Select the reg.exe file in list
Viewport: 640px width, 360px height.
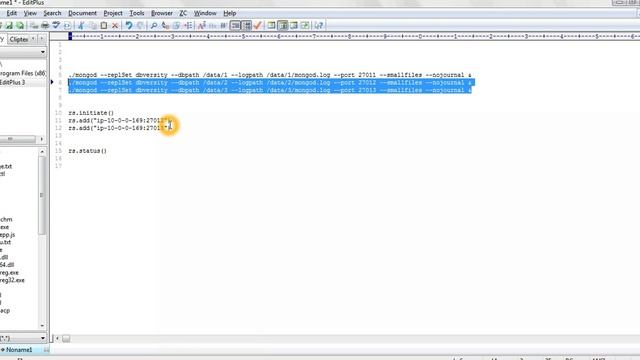[x=9, y=273]
